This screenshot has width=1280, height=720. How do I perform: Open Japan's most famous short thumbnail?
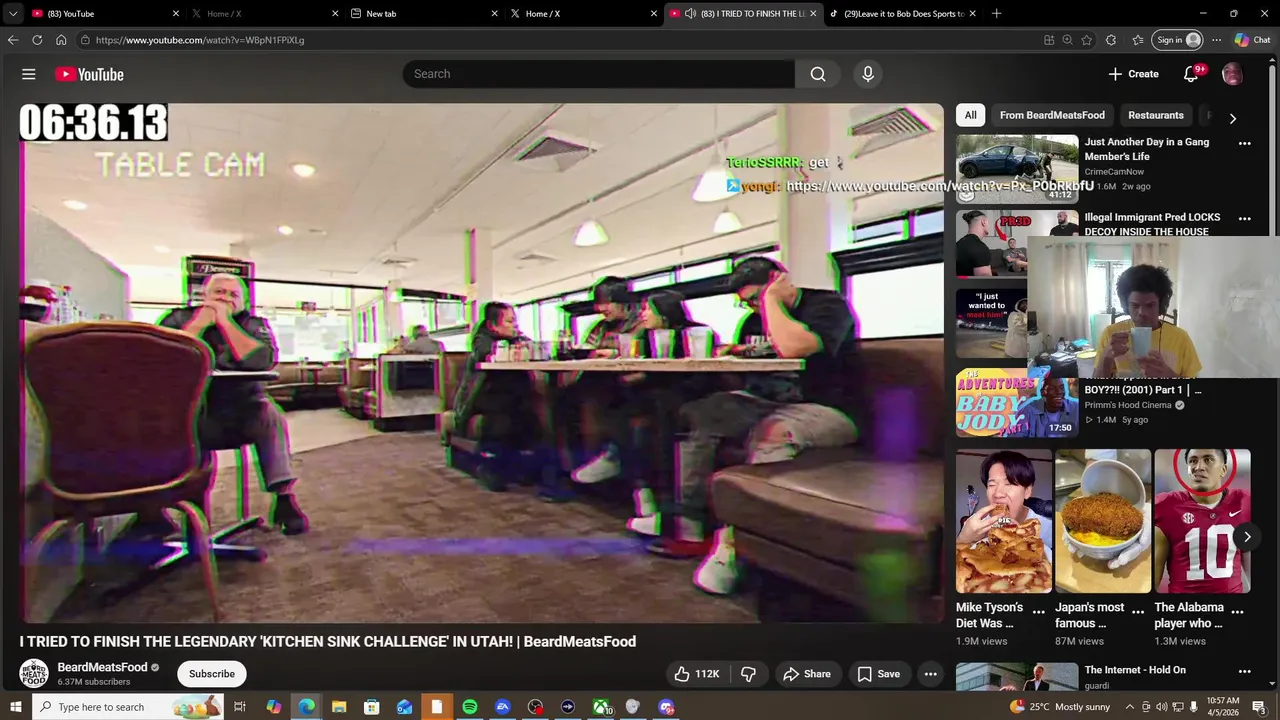click(x=1103, y=521)
